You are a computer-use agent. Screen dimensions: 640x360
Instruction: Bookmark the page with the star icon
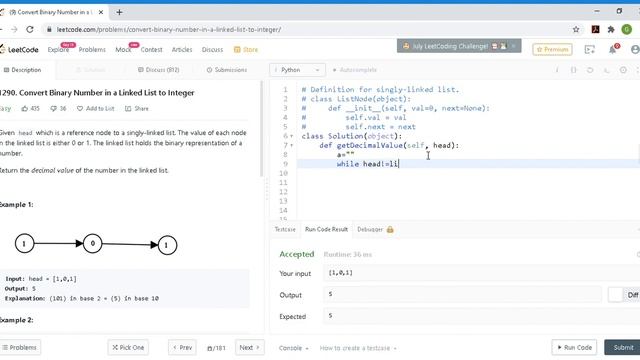point(576,29)
